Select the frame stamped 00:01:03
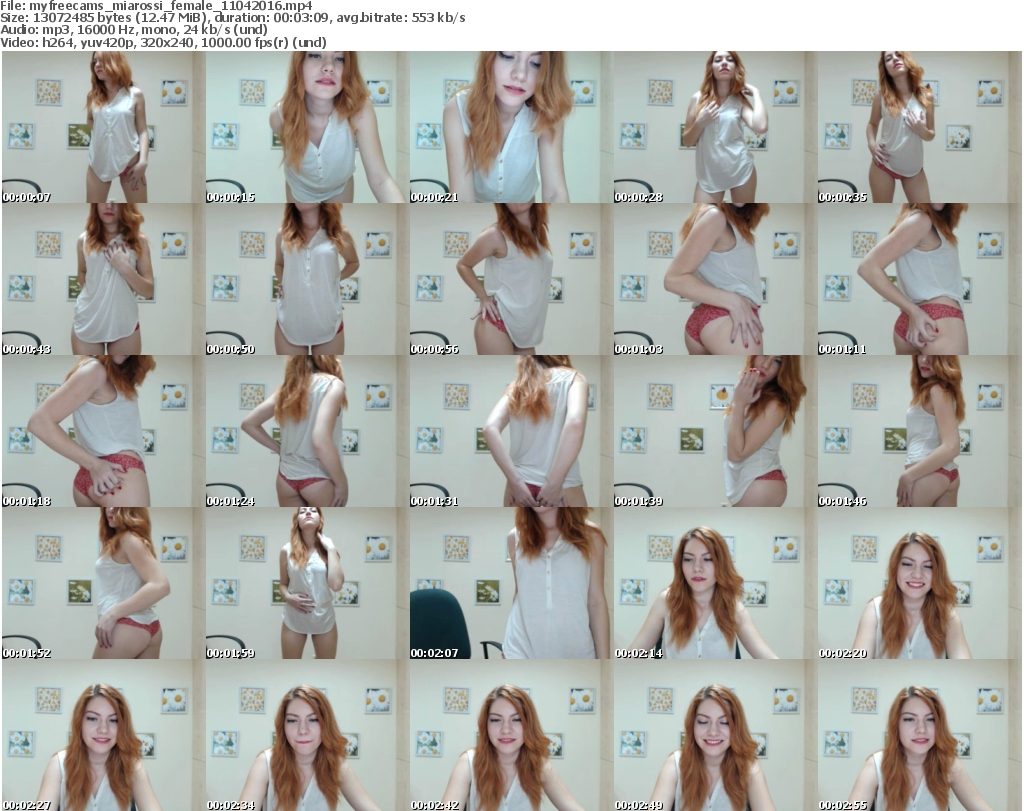Image resolution: width=1024 pixels, height=811 pixels. [x=715, y=279]
